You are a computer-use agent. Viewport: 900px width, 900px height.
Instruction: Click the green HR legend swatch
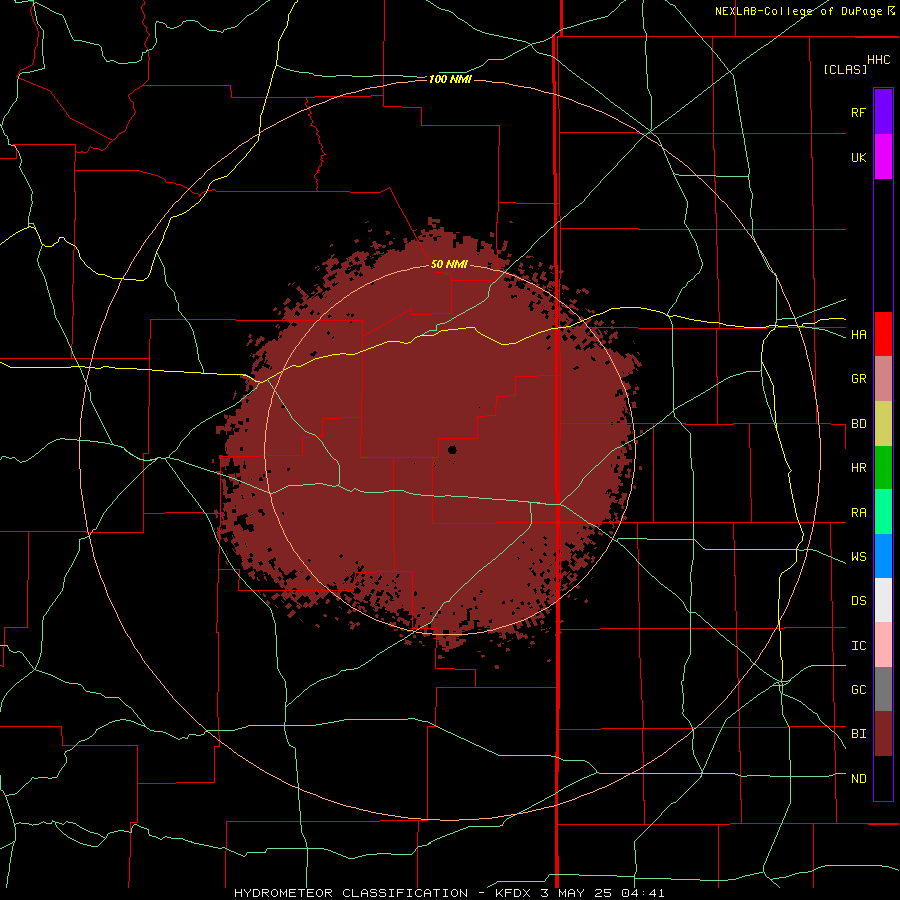click(x=883, y=468)
